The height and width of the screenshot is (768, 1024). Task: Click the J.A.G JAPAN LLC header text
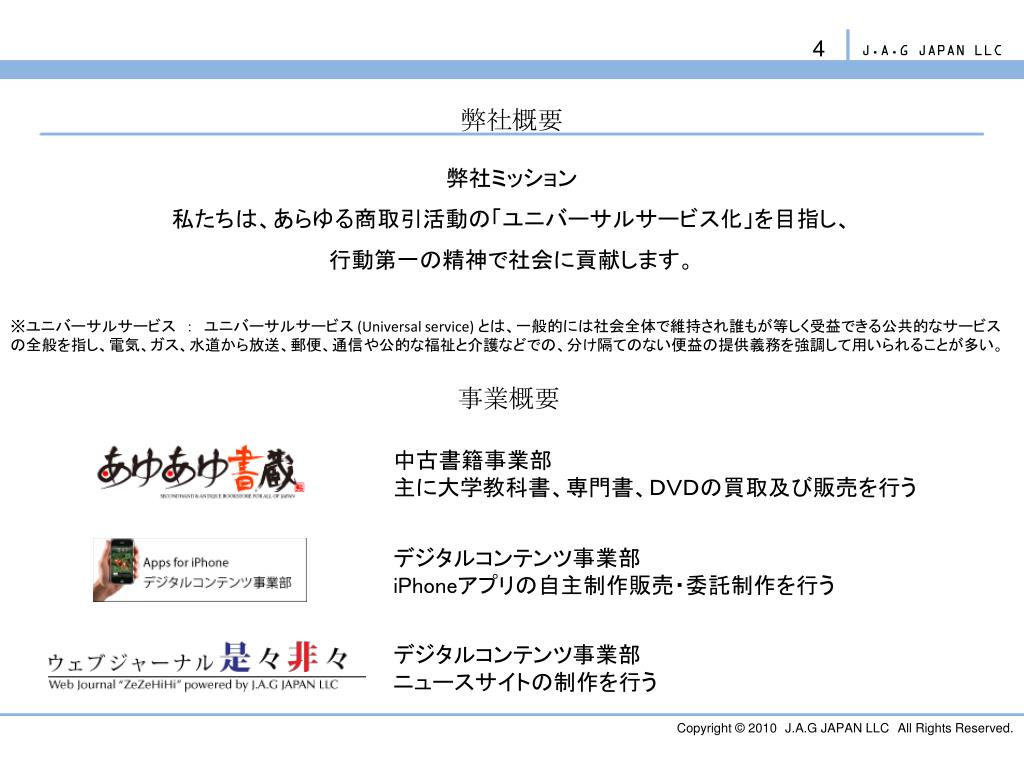click(932, 50)
